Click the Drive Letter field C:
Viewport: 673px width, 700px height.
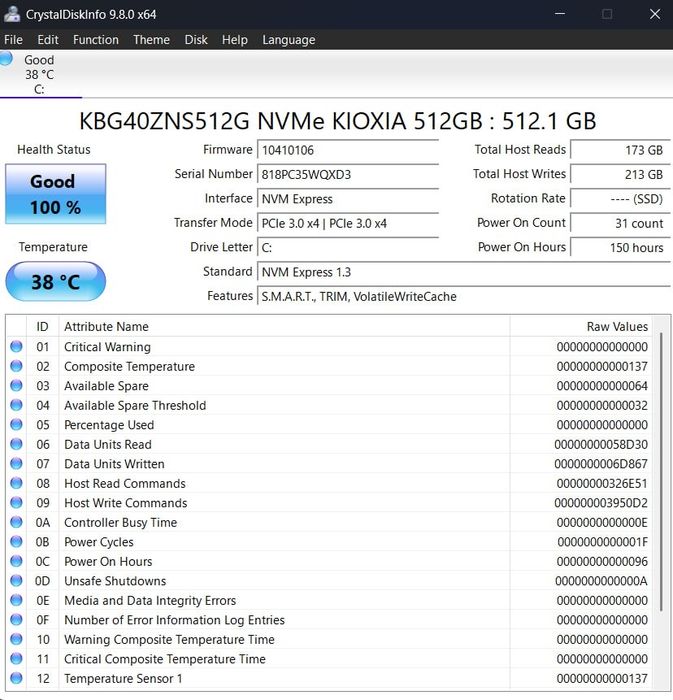click(x=348, y=247)
